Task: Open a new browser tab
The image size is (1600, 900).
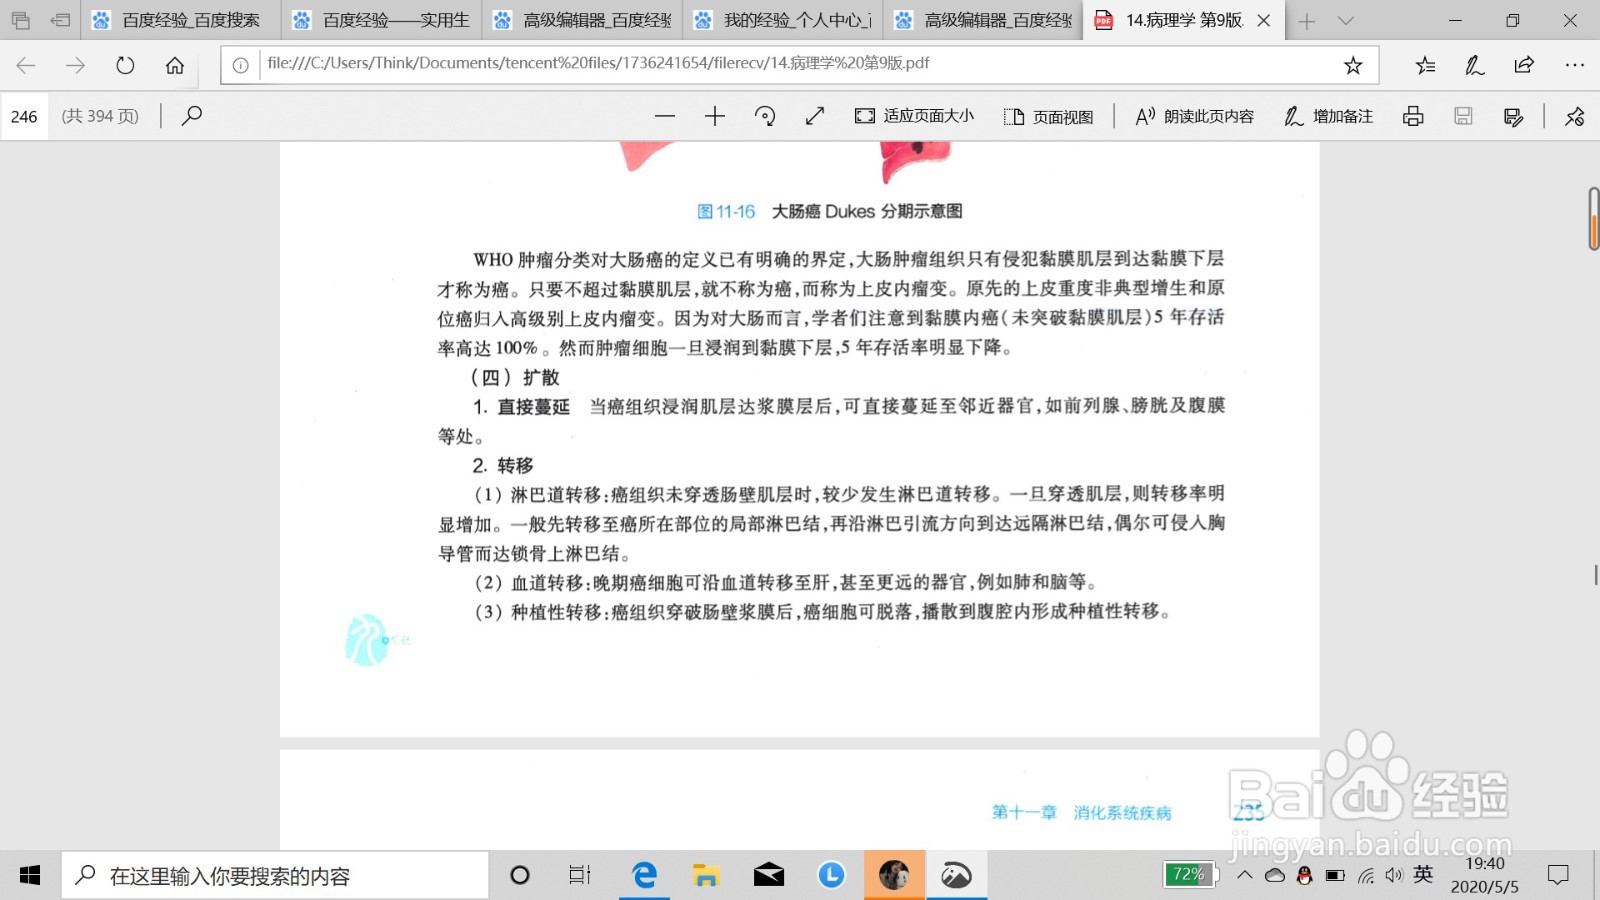Action: pos(1306,21)
